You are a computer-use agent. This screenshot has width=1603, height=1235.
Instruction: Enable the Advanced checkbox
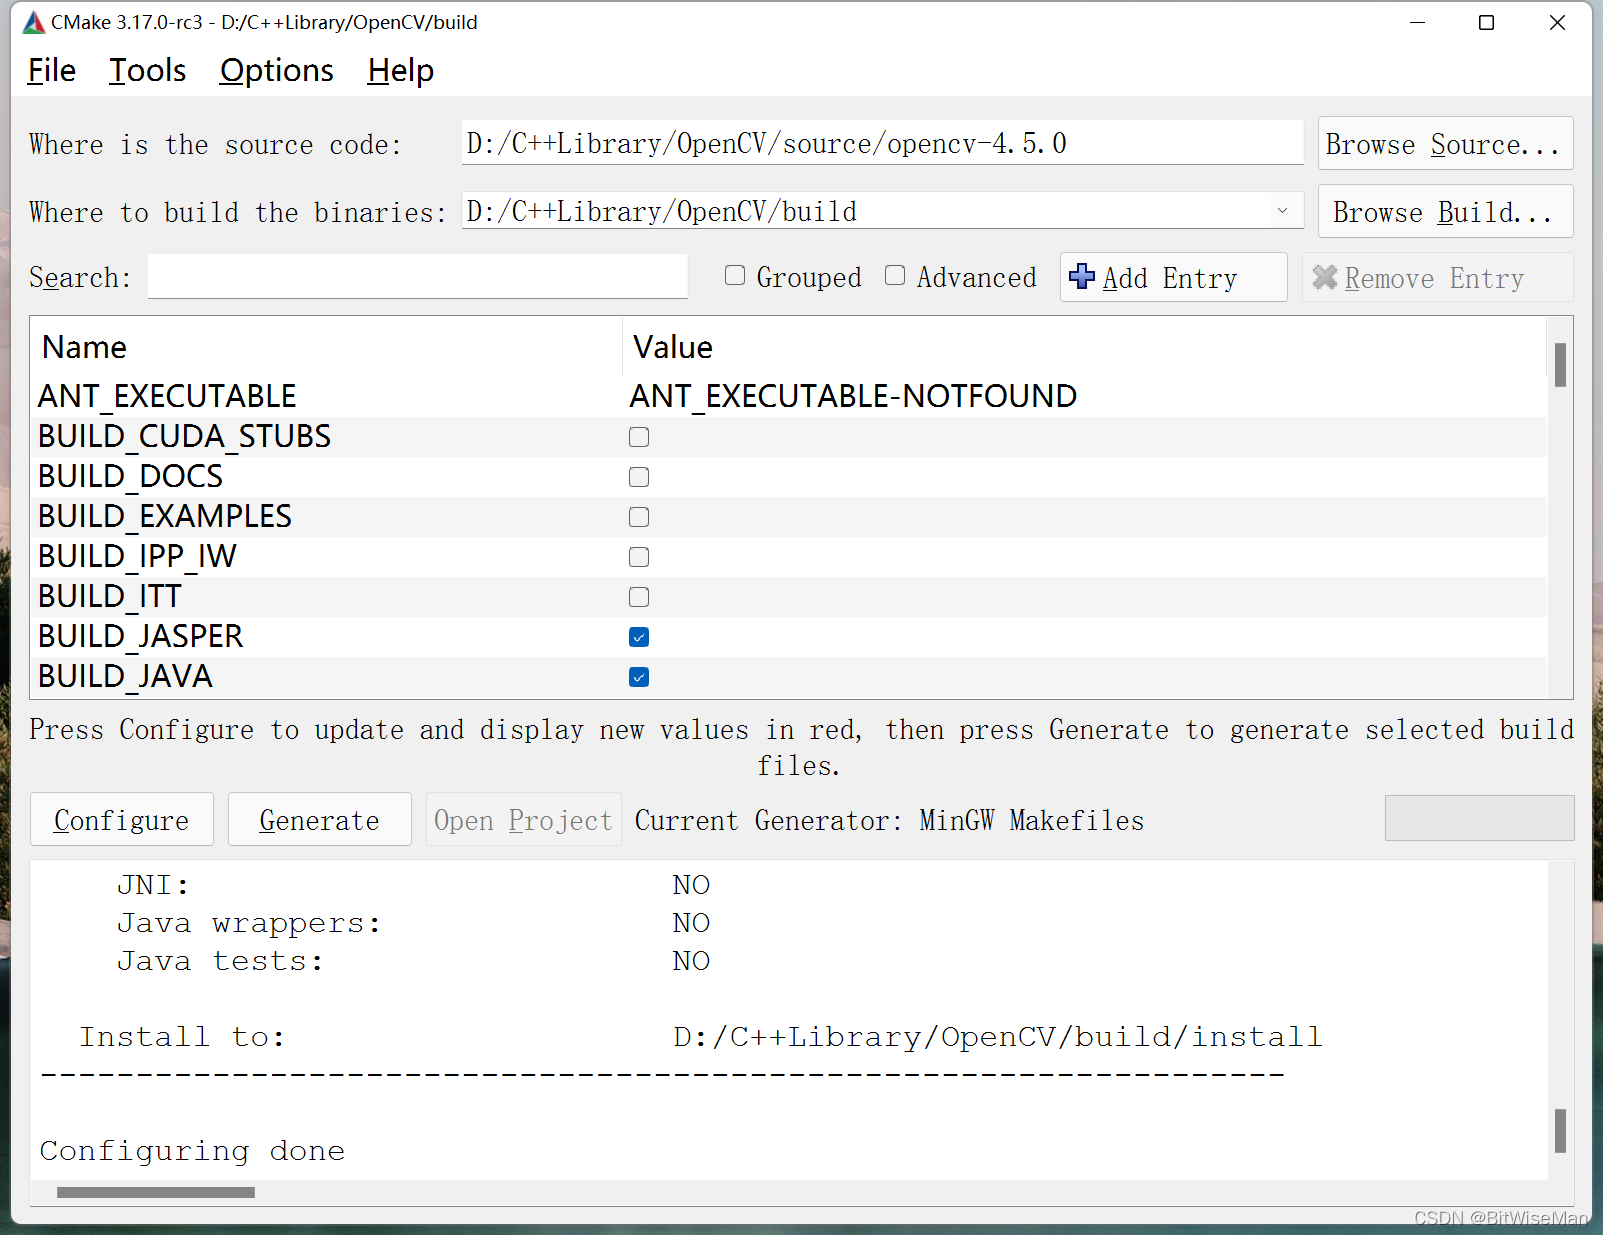point(895,275)
